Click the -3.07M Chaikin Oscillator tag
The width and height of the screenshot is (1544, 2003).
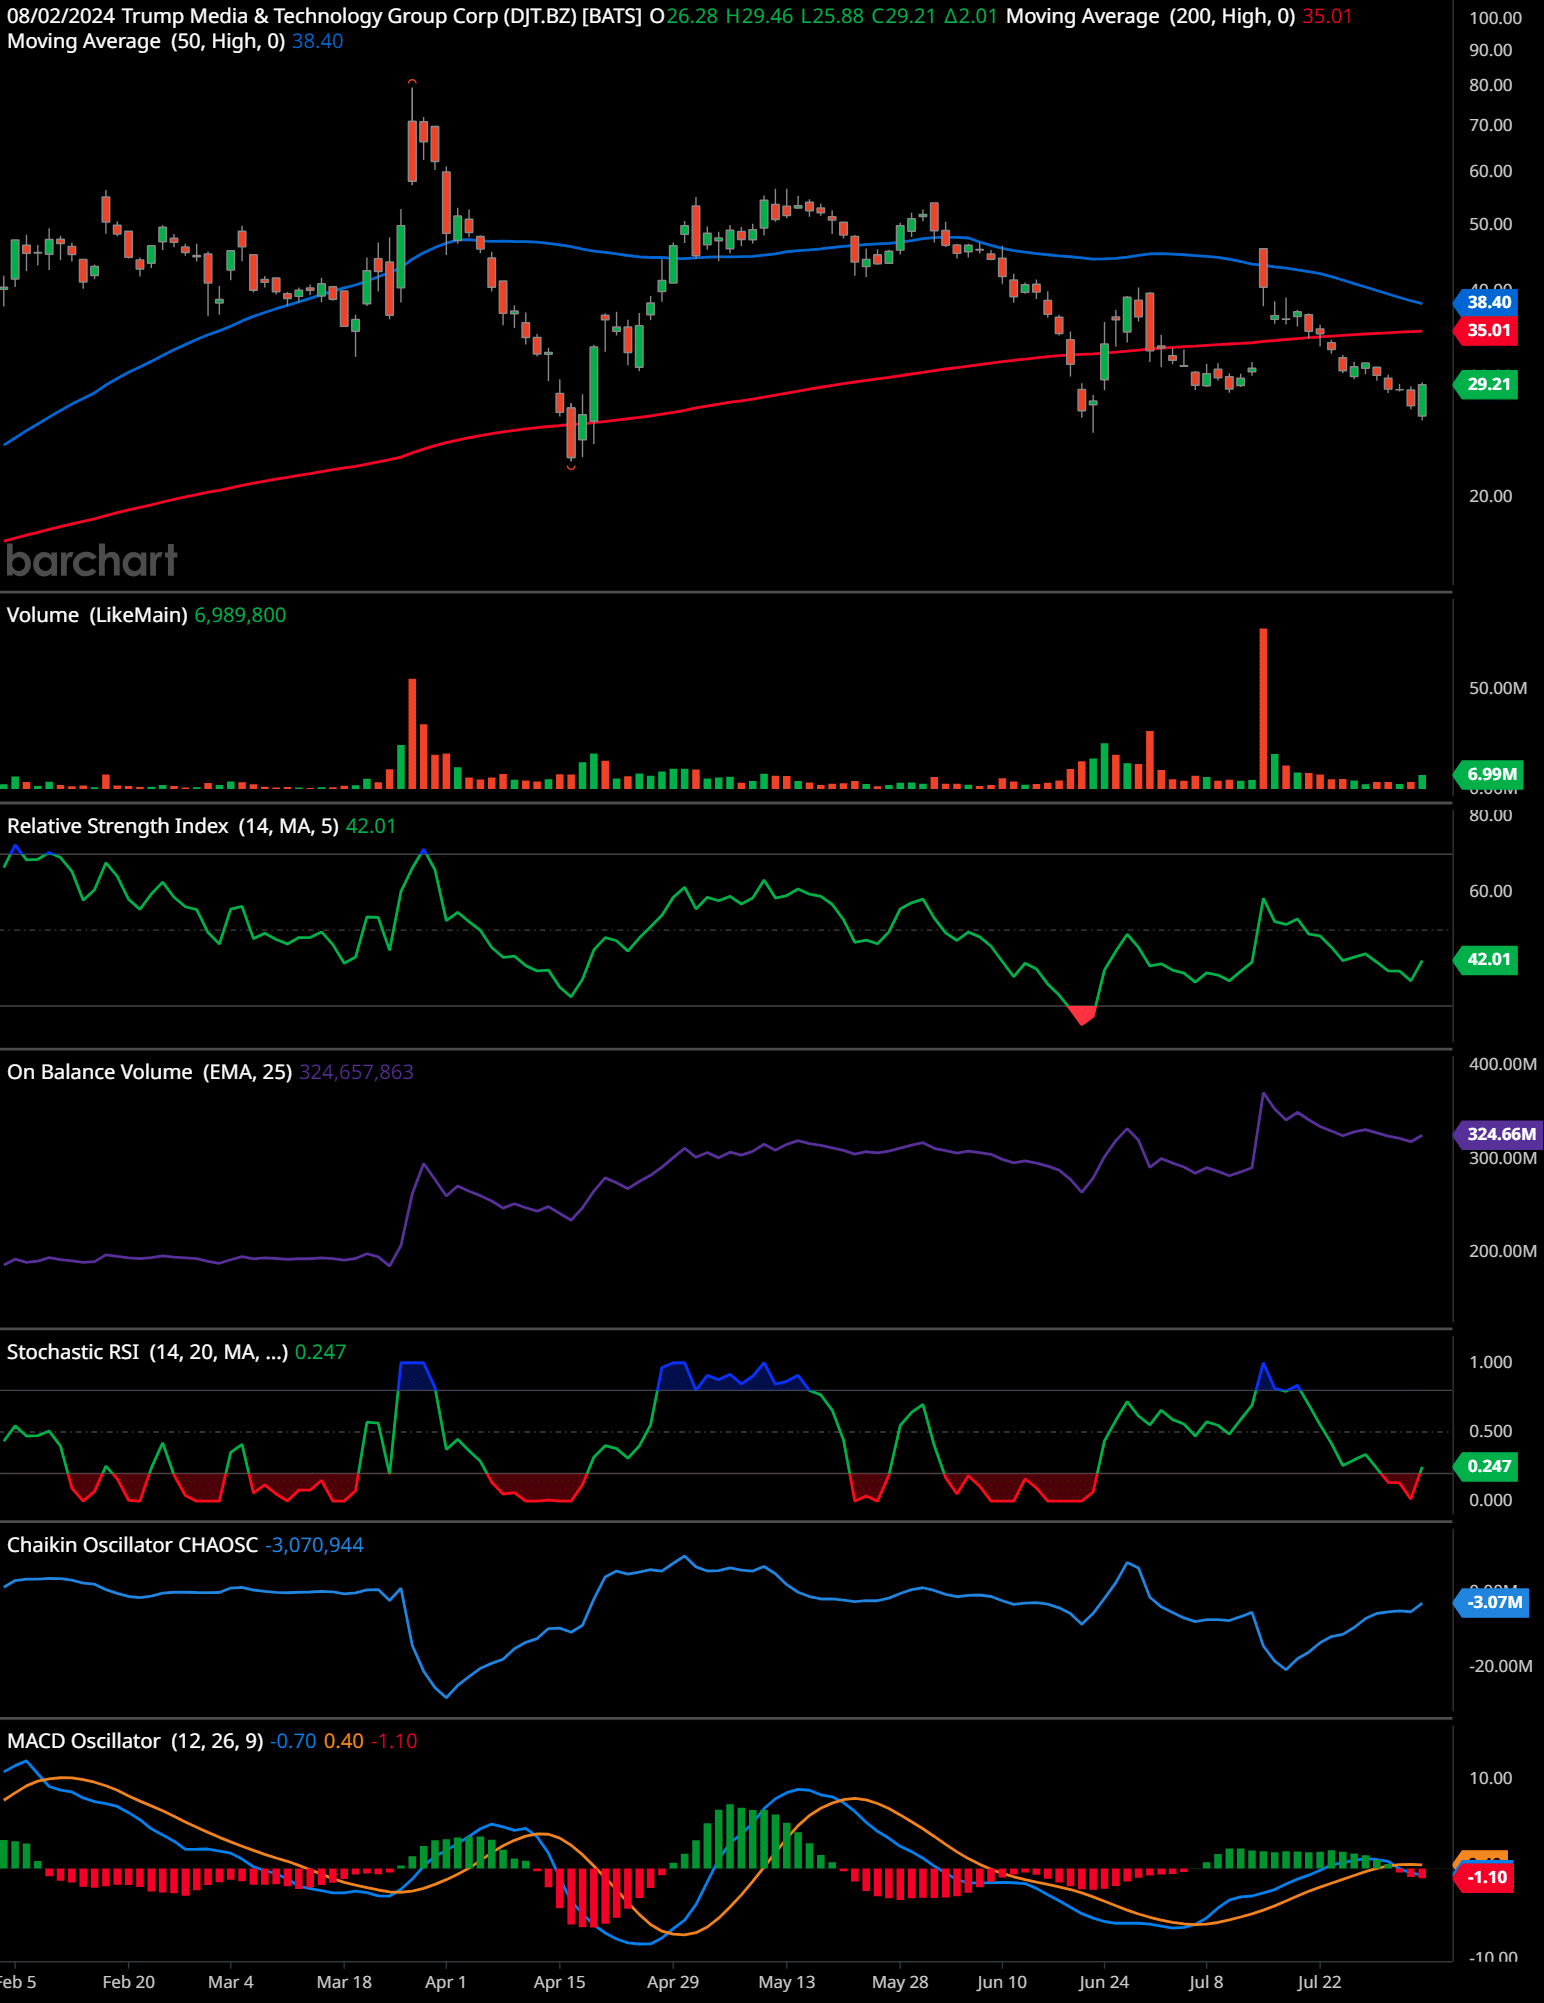click(1492, 1602)
